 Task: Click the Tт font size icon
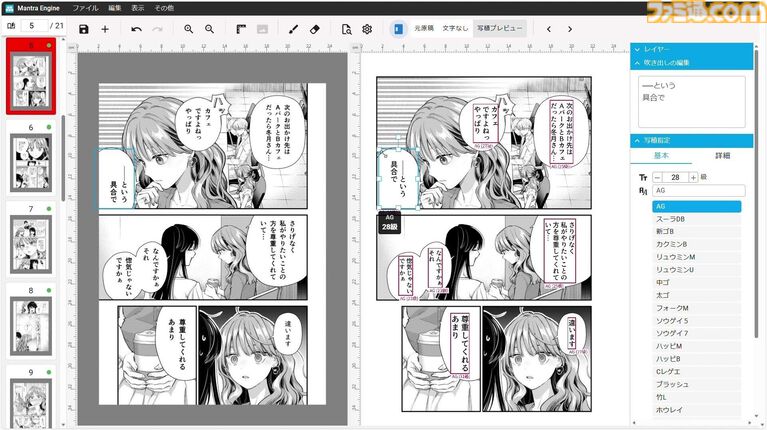[643, 177]
